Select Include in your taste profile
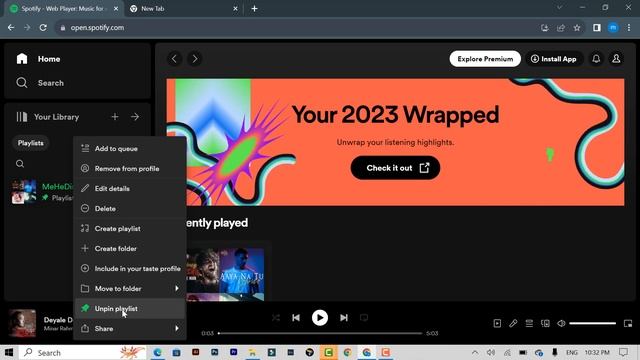This screenshot has height=360, width=640. [129, 269]
